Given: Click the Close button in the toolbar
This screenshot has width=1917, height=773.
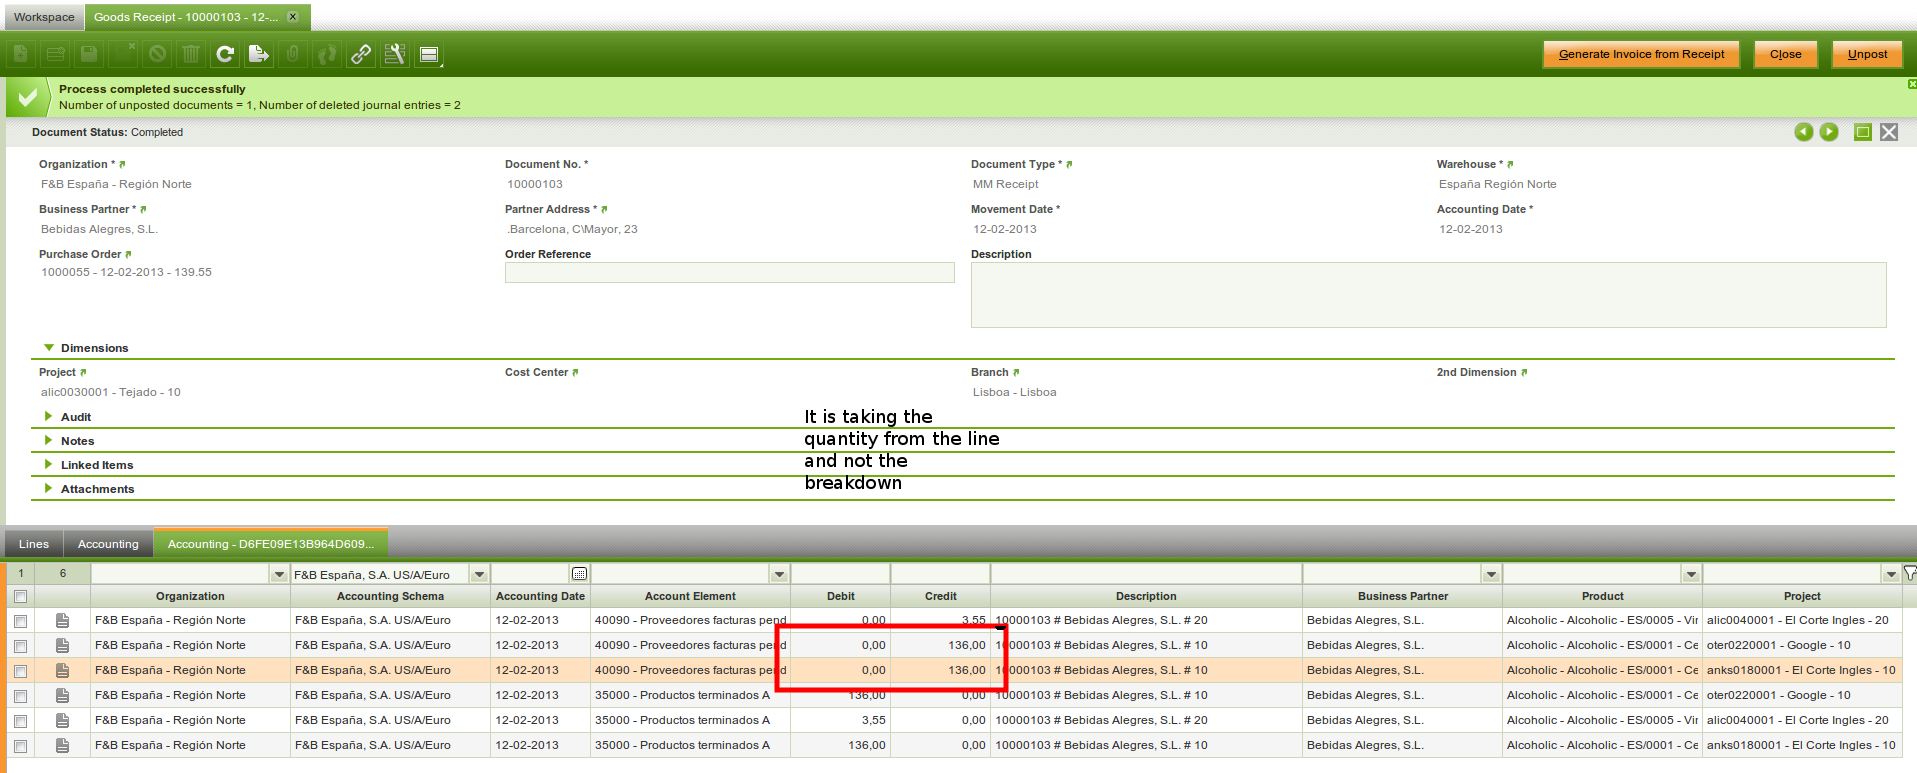Looking at the screenshot, I should pos(1785,54).
